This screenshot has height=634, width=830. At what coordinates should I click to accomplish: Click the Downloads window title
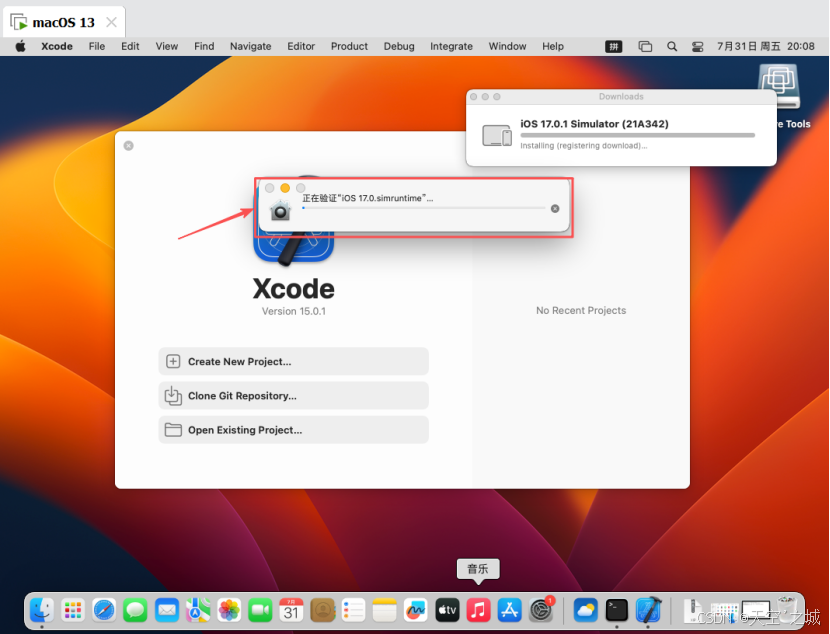tap(621, 96)
